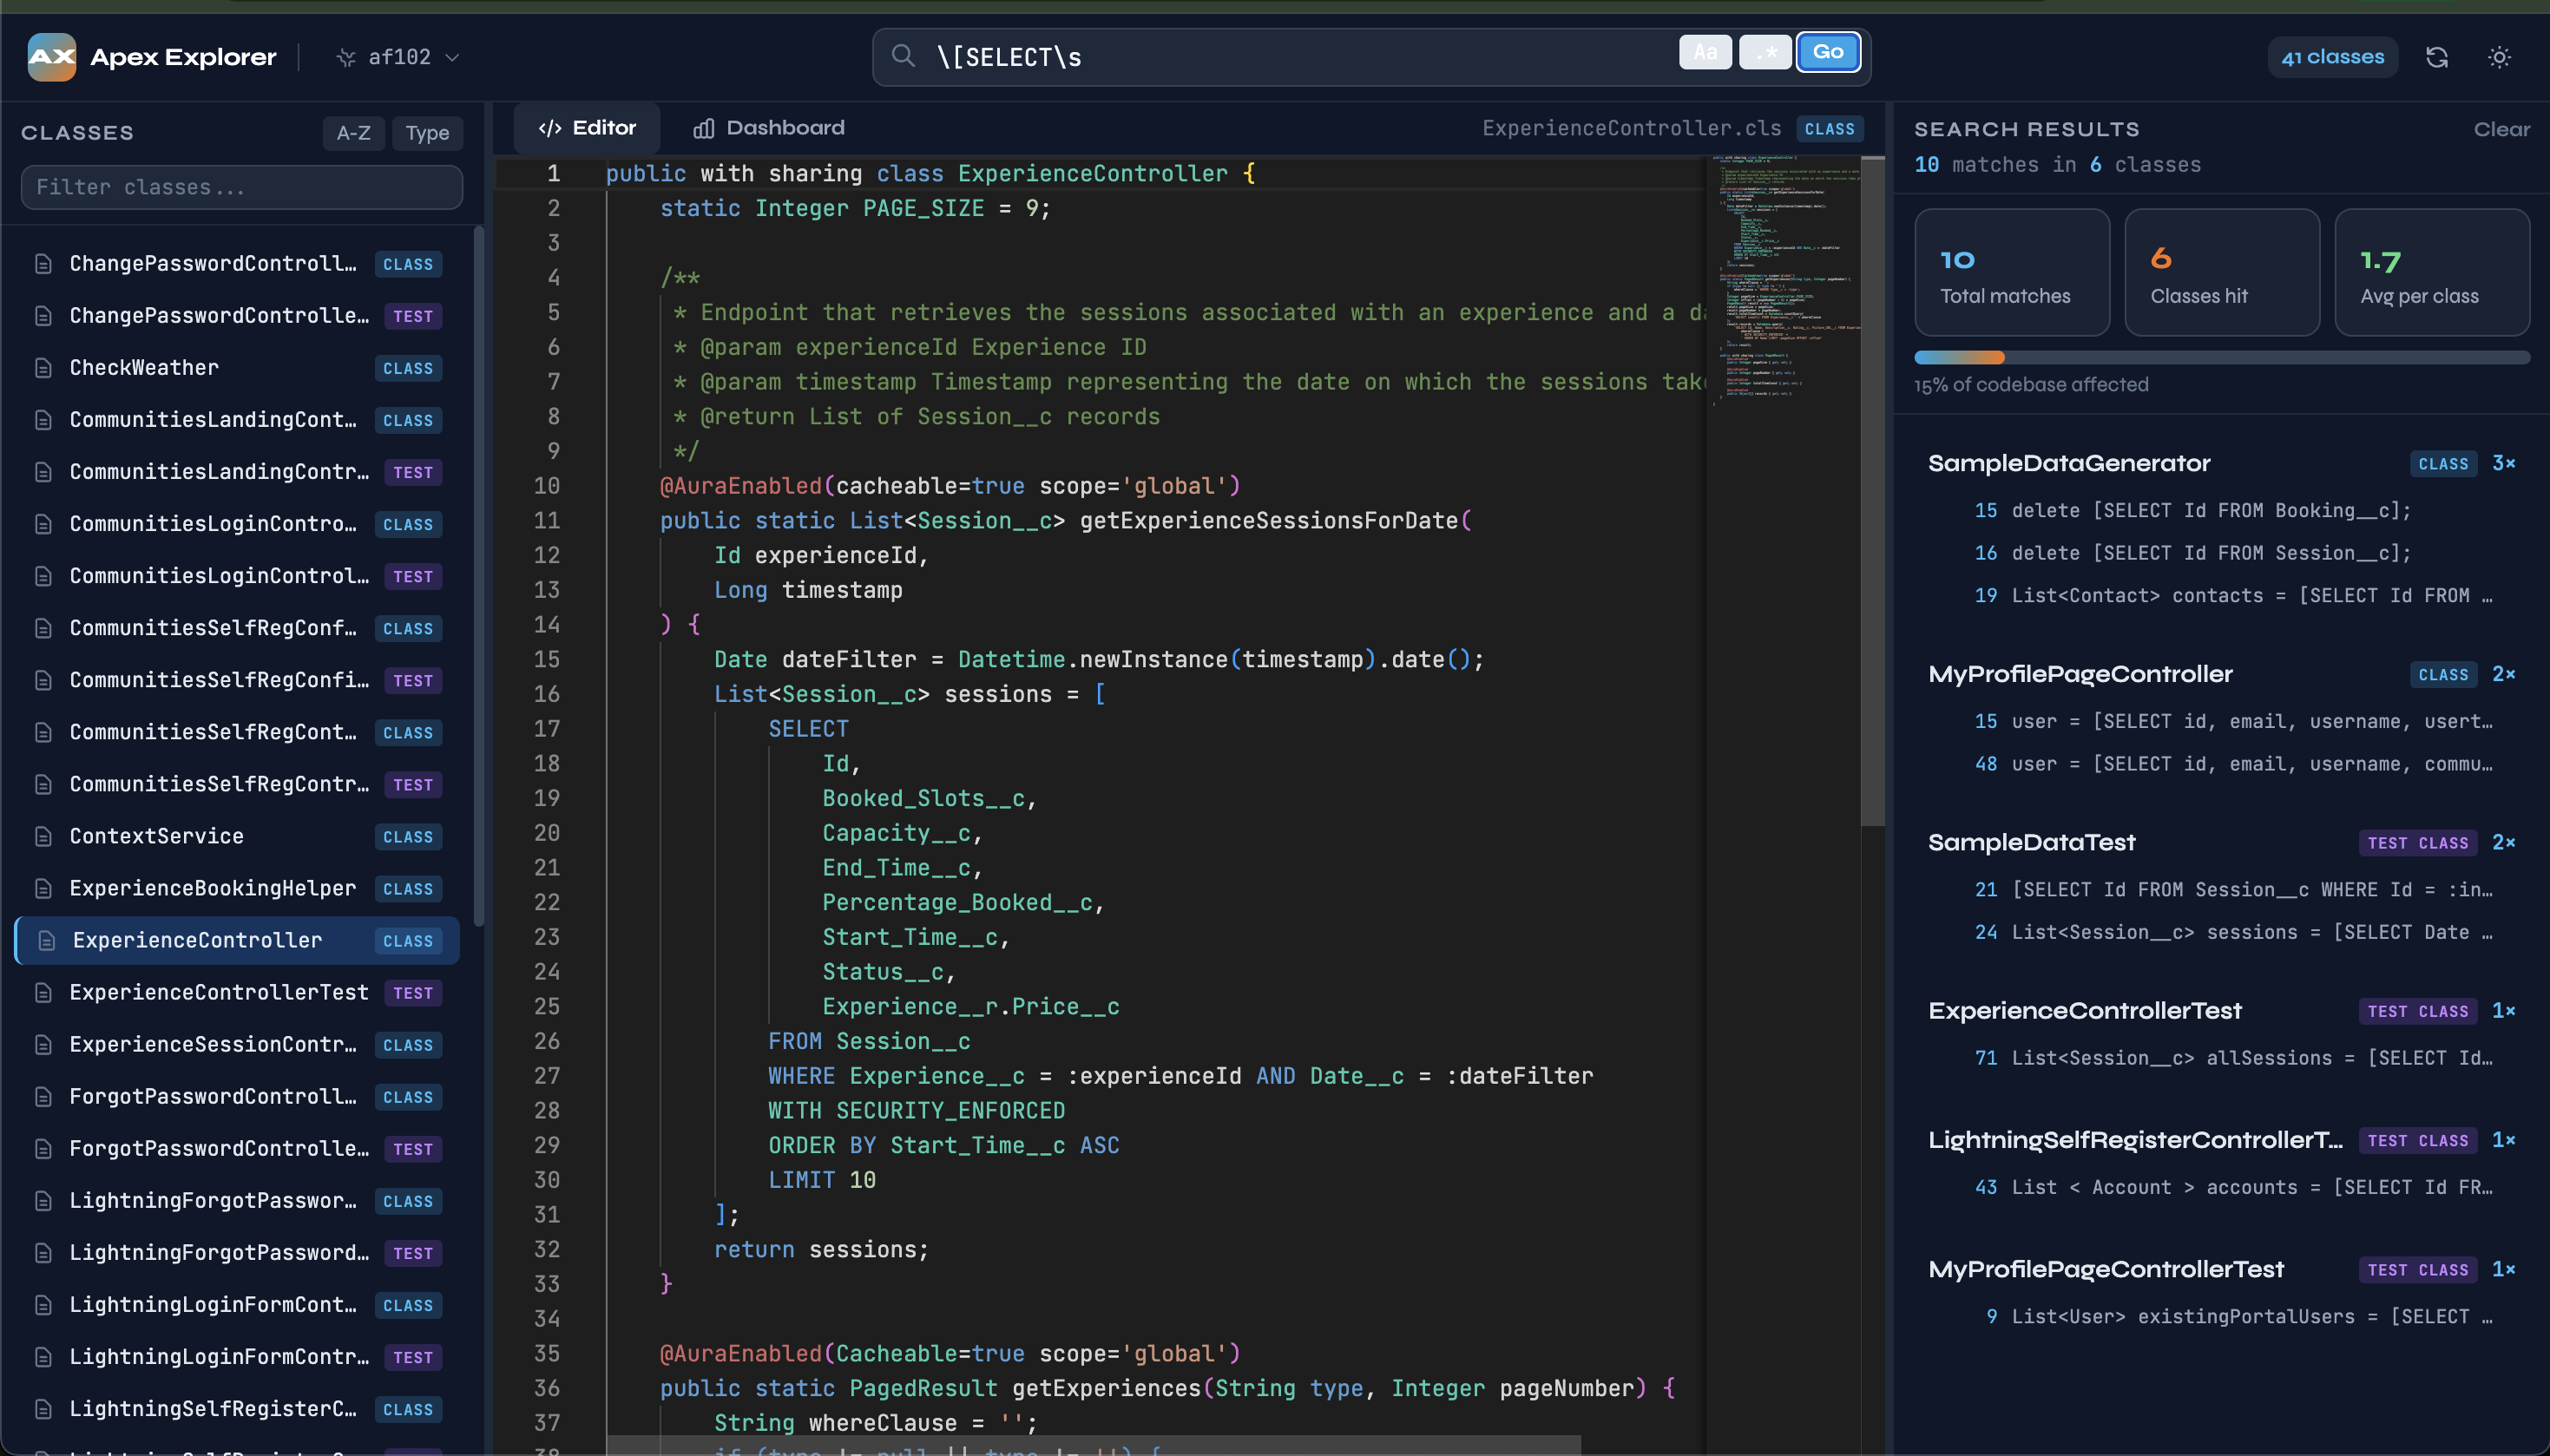The height and width of the screenshot is (1456, 2550).
Task: Click the codebase affected progress bar
Action: (2221, 357)
